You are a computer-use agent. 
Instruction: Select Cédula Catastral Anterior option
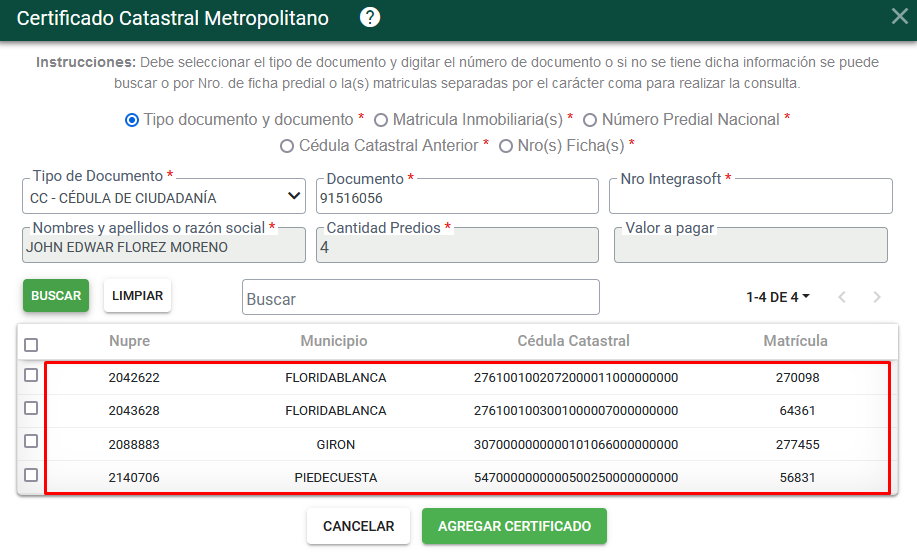pos(287,146)
